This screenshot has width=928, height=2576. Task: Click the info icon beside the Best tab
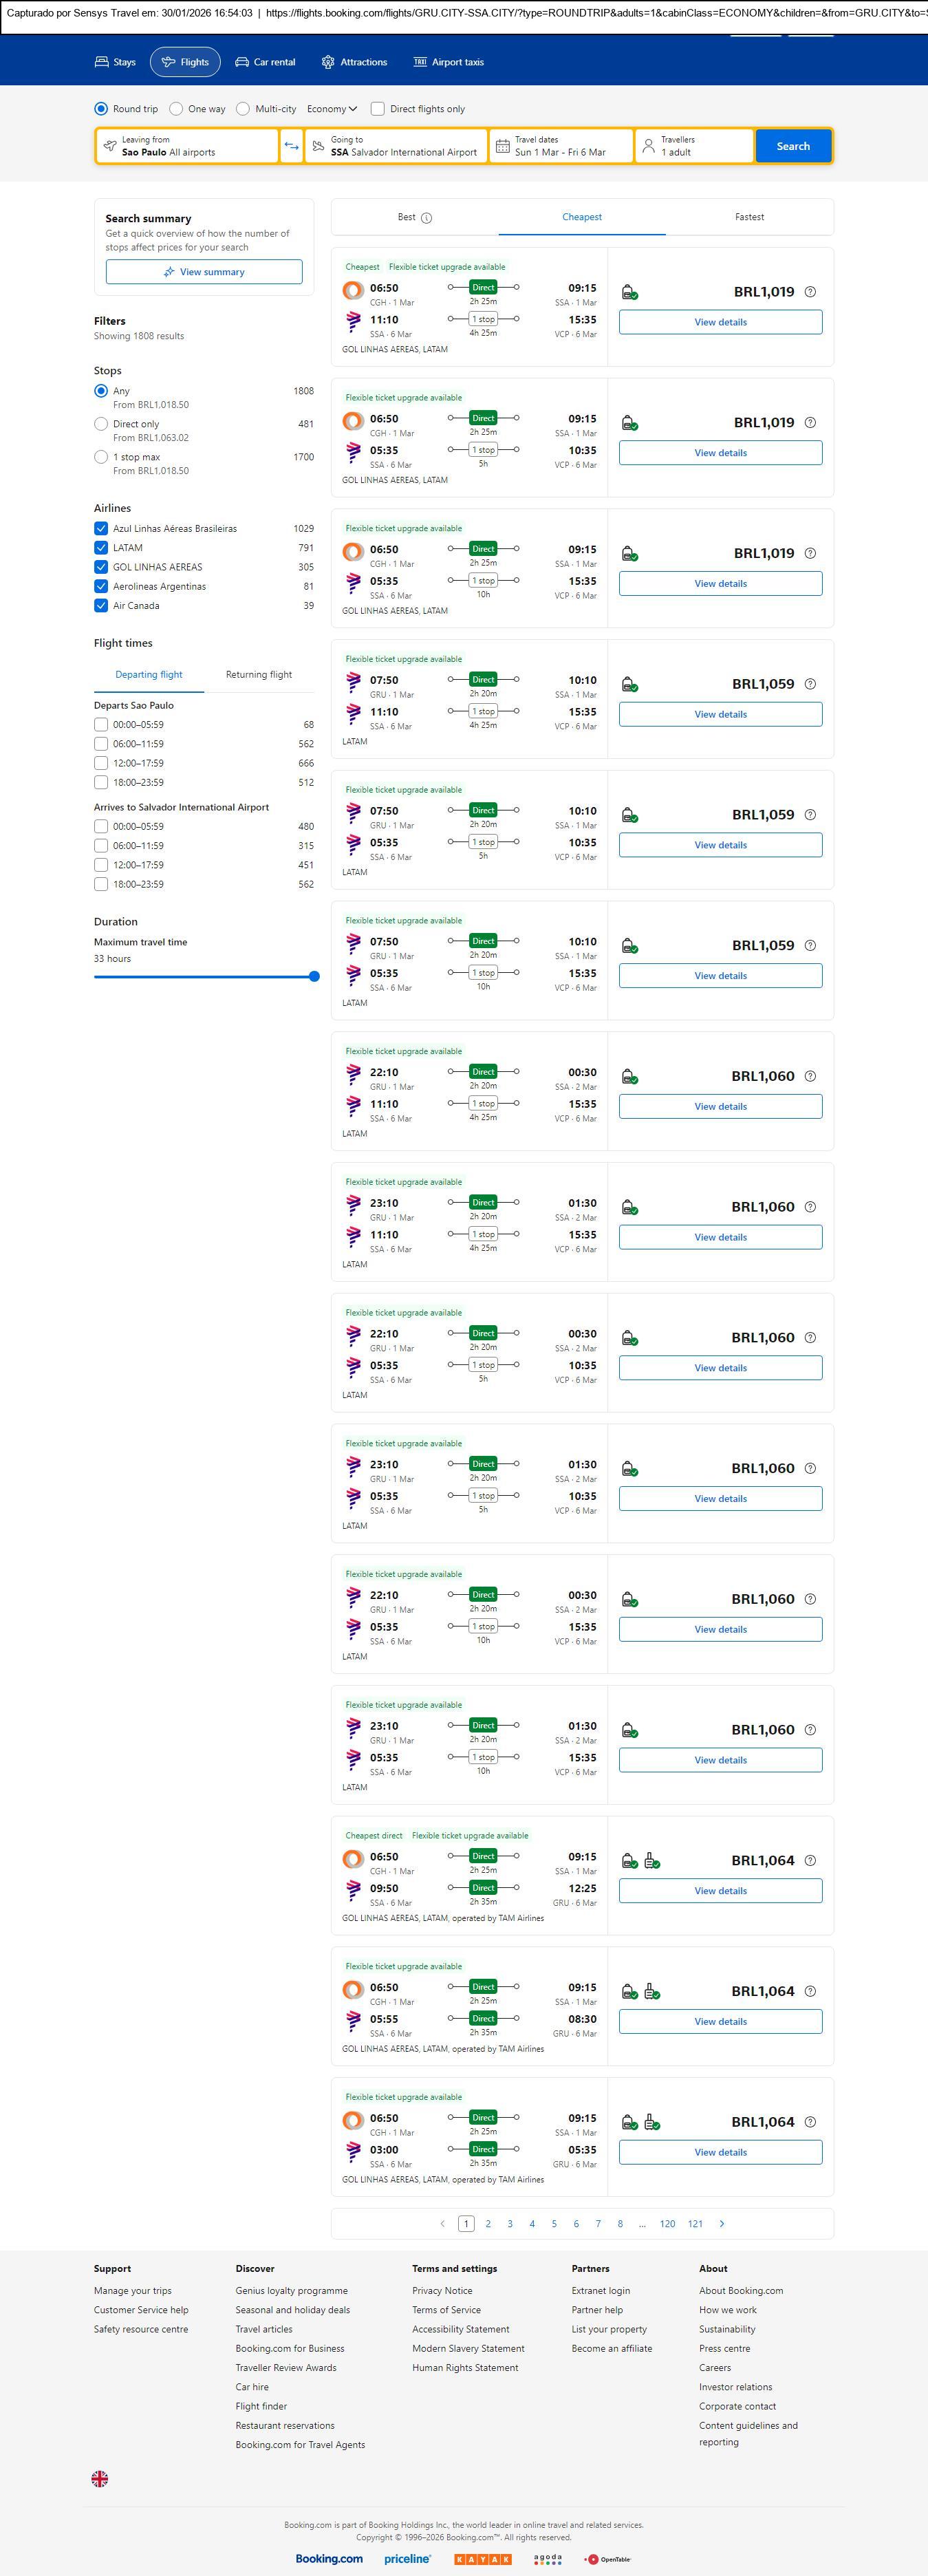[427, 218]
